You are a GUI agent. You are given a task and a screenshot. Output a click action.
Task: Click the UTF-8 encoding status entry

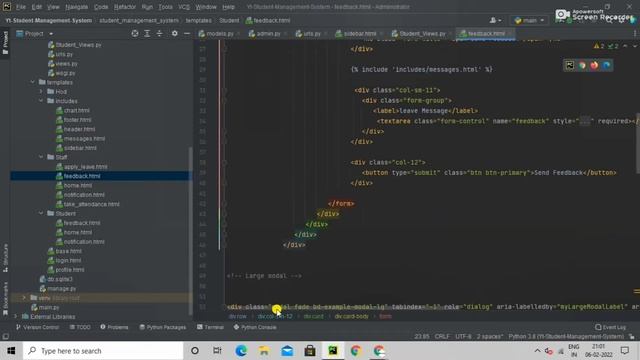point(463,337)
